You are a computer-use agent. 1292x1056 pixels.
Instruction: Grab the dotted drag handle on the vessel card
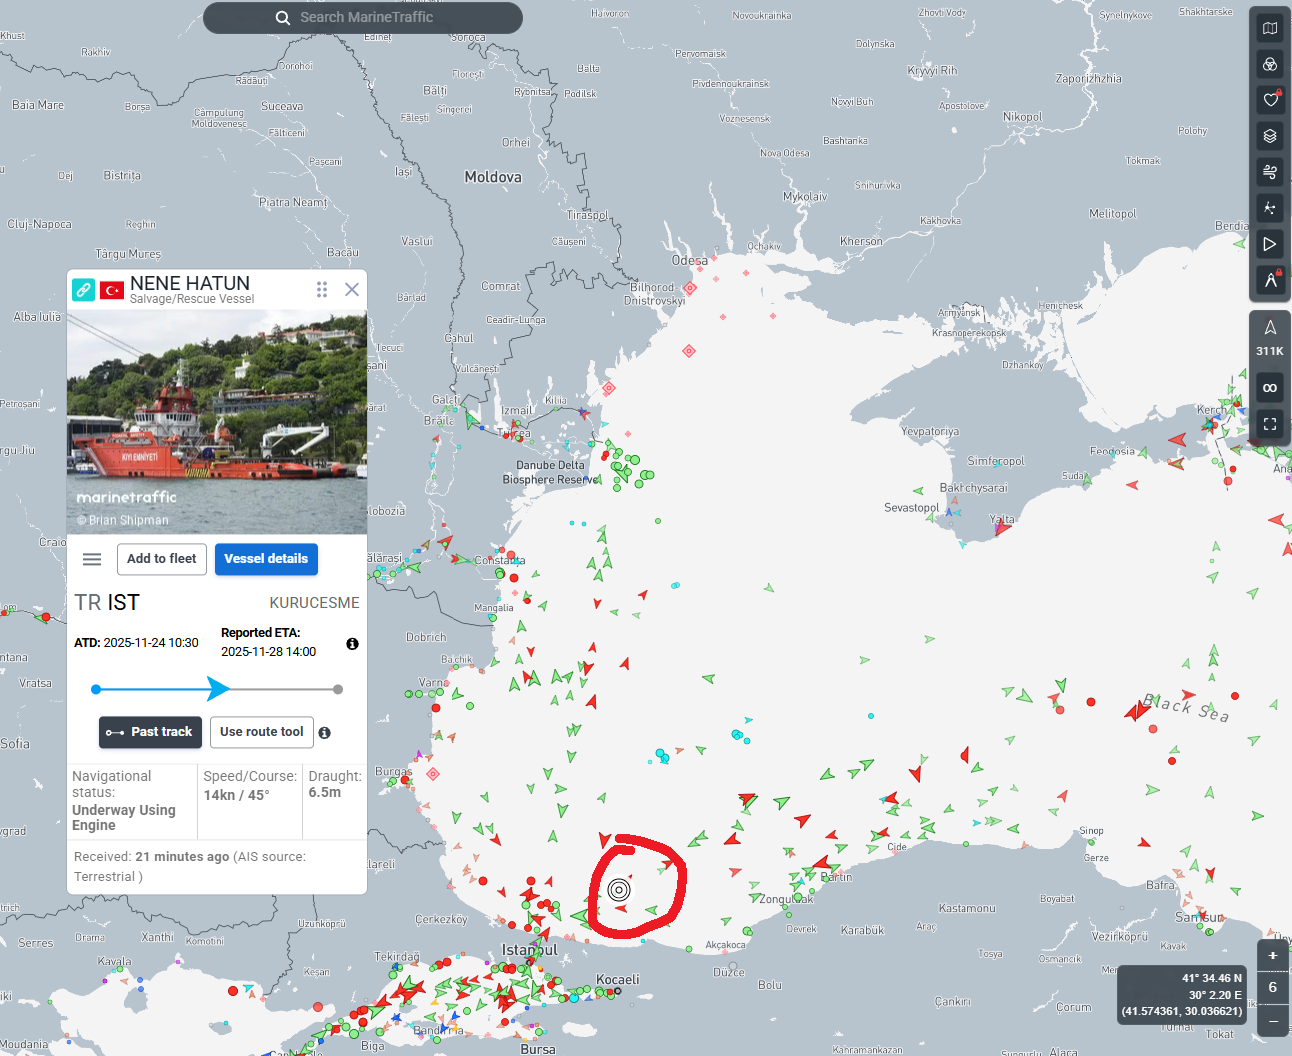click(322, 289)
